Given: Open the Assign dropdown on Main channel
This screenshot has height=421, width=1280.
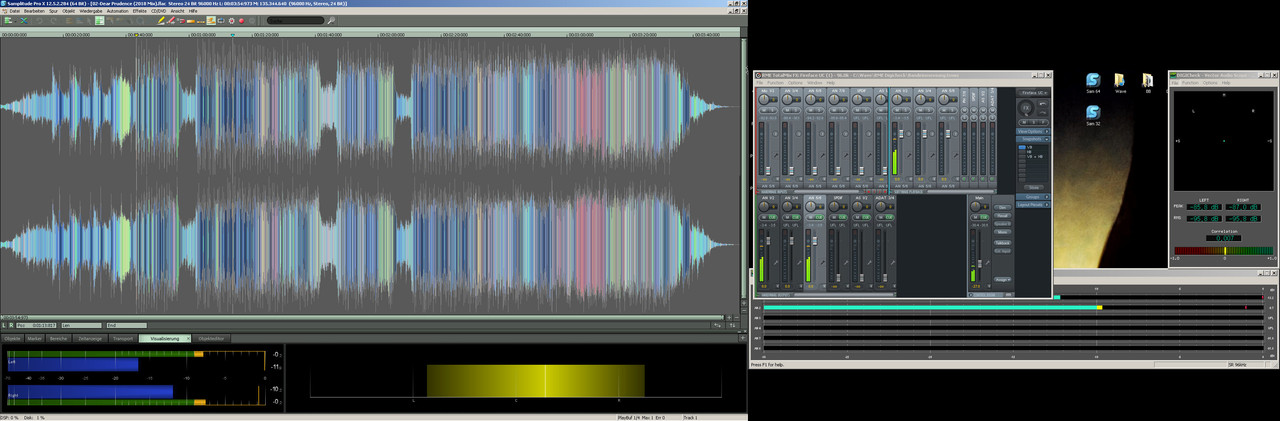Looking at the screenshot, I should click(1002, 279).
